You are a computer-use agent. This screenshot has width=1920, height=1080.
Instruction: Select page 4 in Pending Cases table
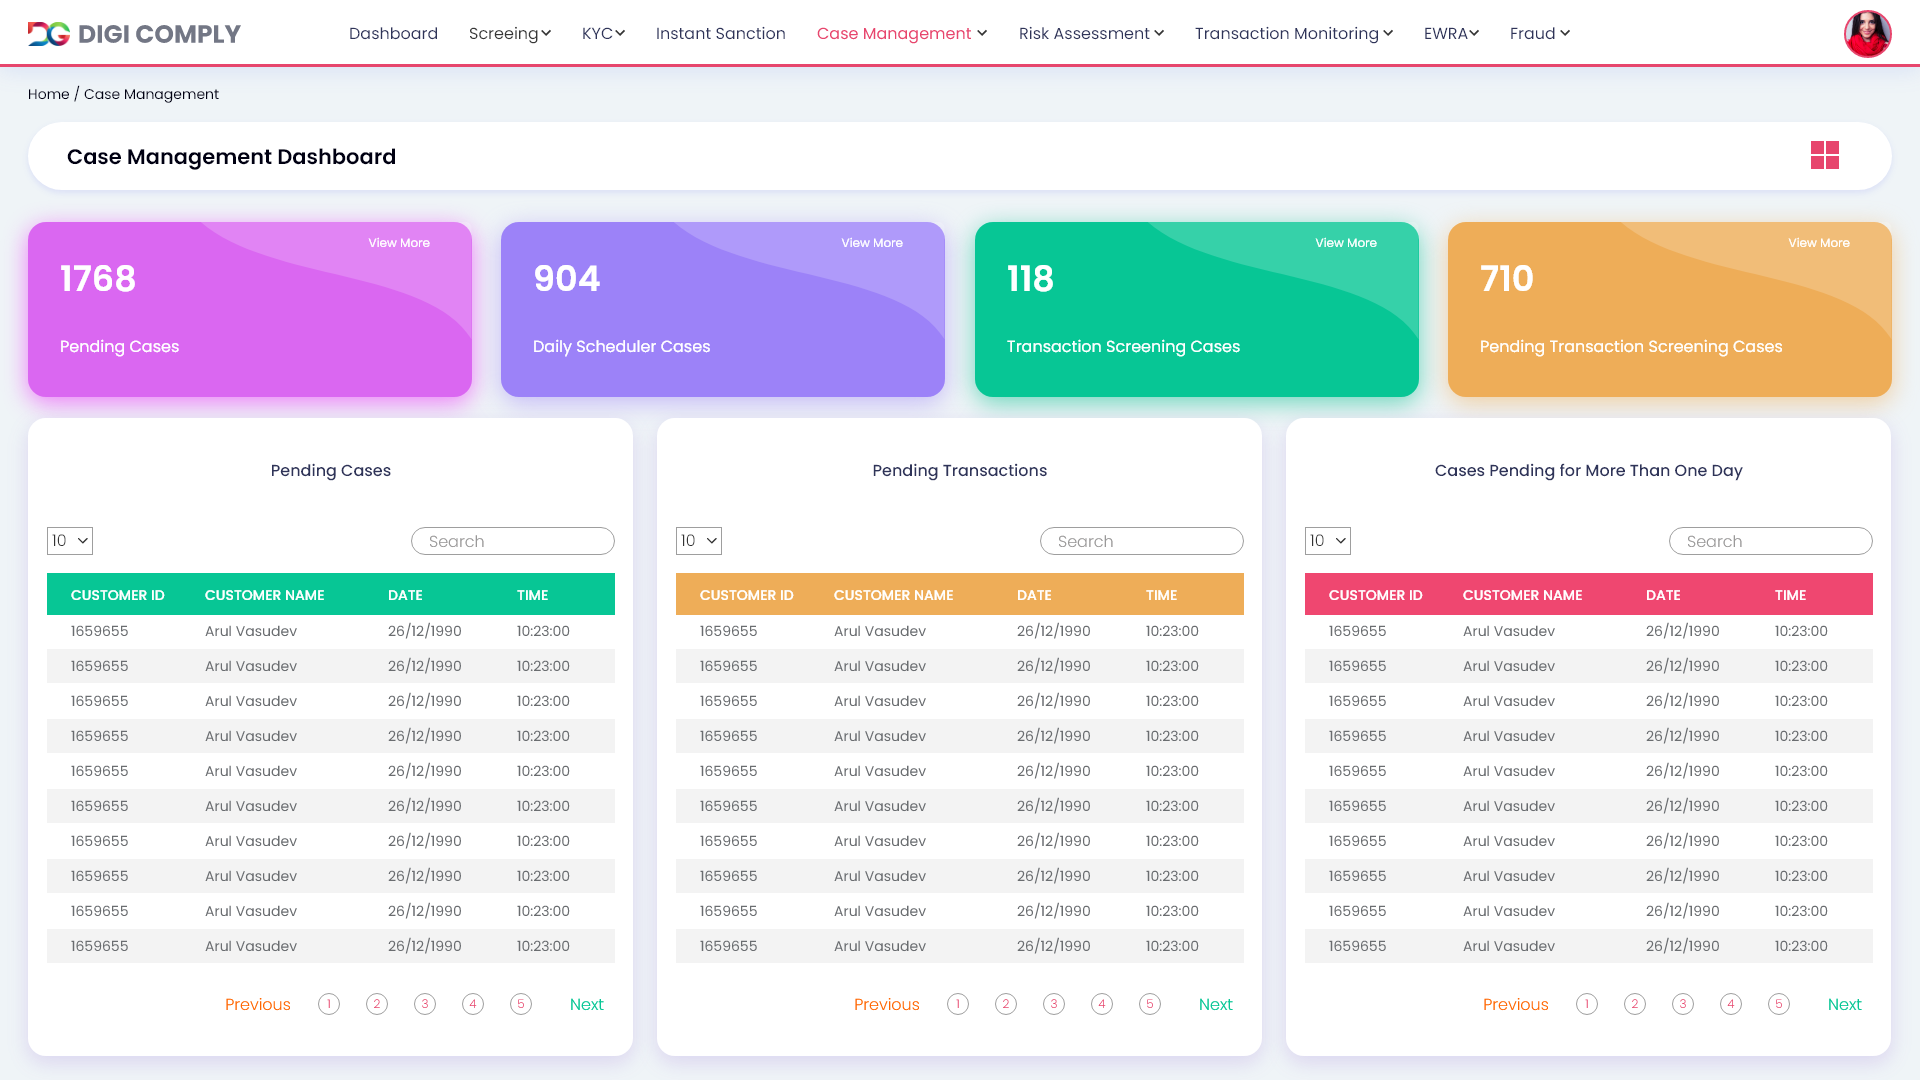pos(473,1004)
